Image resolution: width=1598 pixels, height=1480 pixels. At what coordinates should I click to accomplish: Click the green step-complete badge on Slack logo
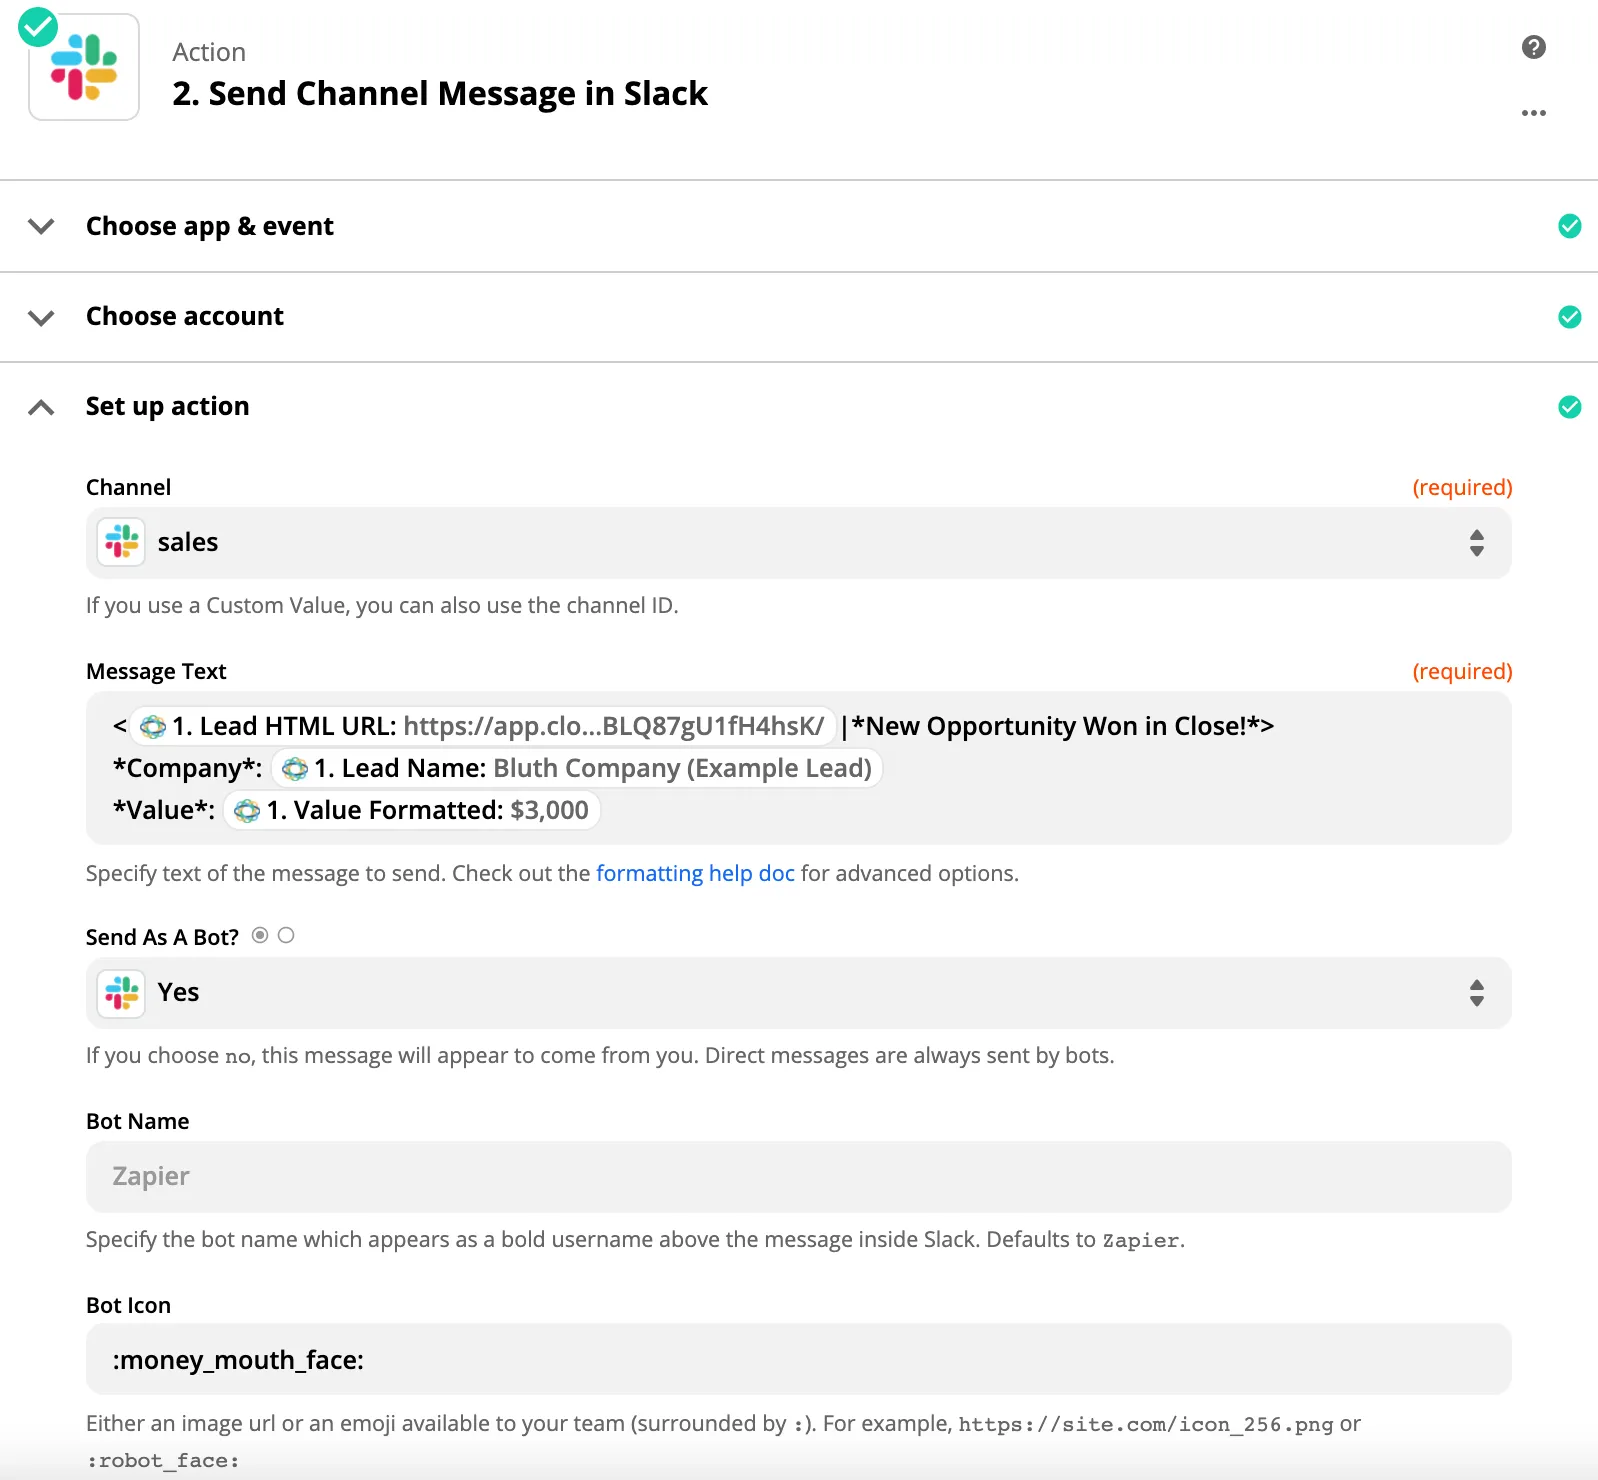pyautogui.click(x=38, y=27)
